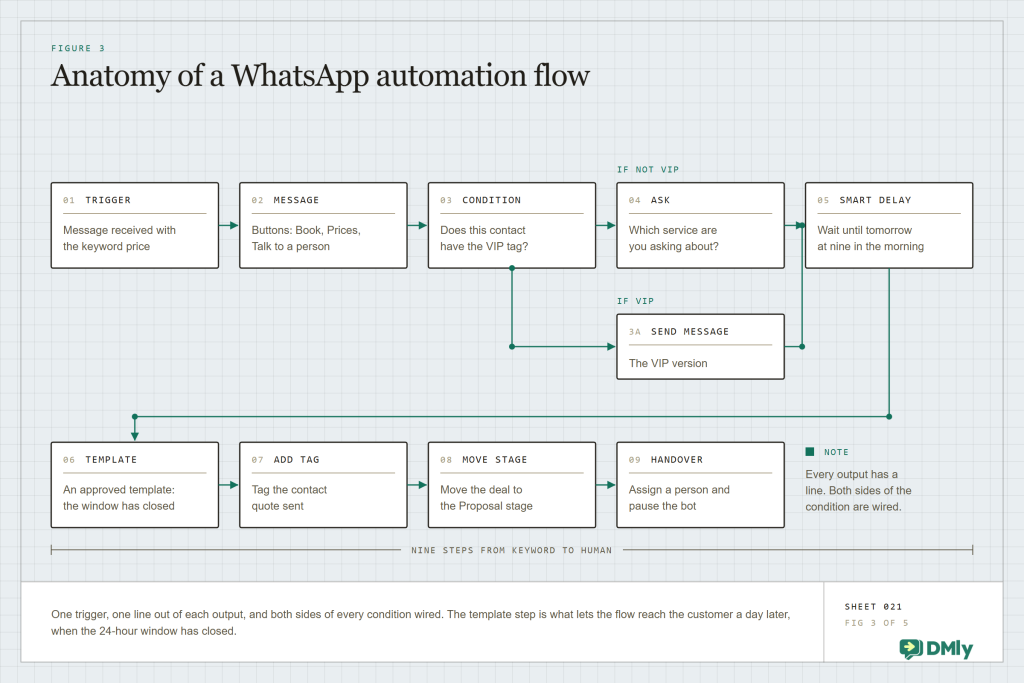Select the 01 TRIGGER step box

coord(135,225)
